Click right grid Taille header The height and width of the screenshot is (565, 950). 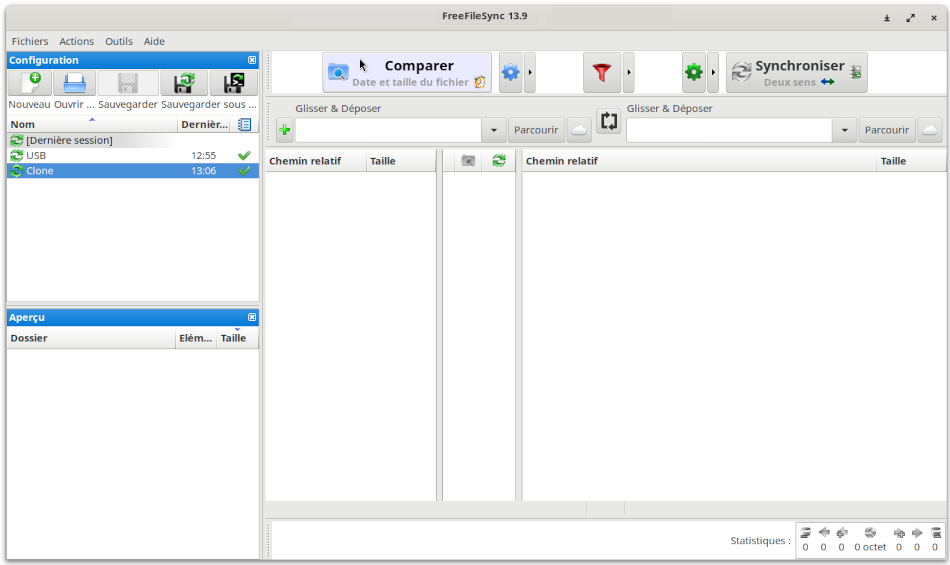pos(911,161)
